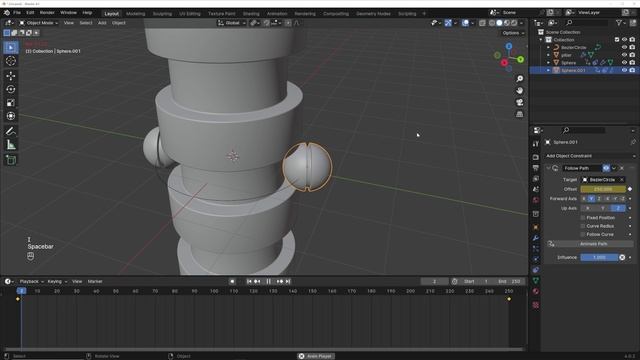
Task: Open the World properties tab
Action: point(536,200)
